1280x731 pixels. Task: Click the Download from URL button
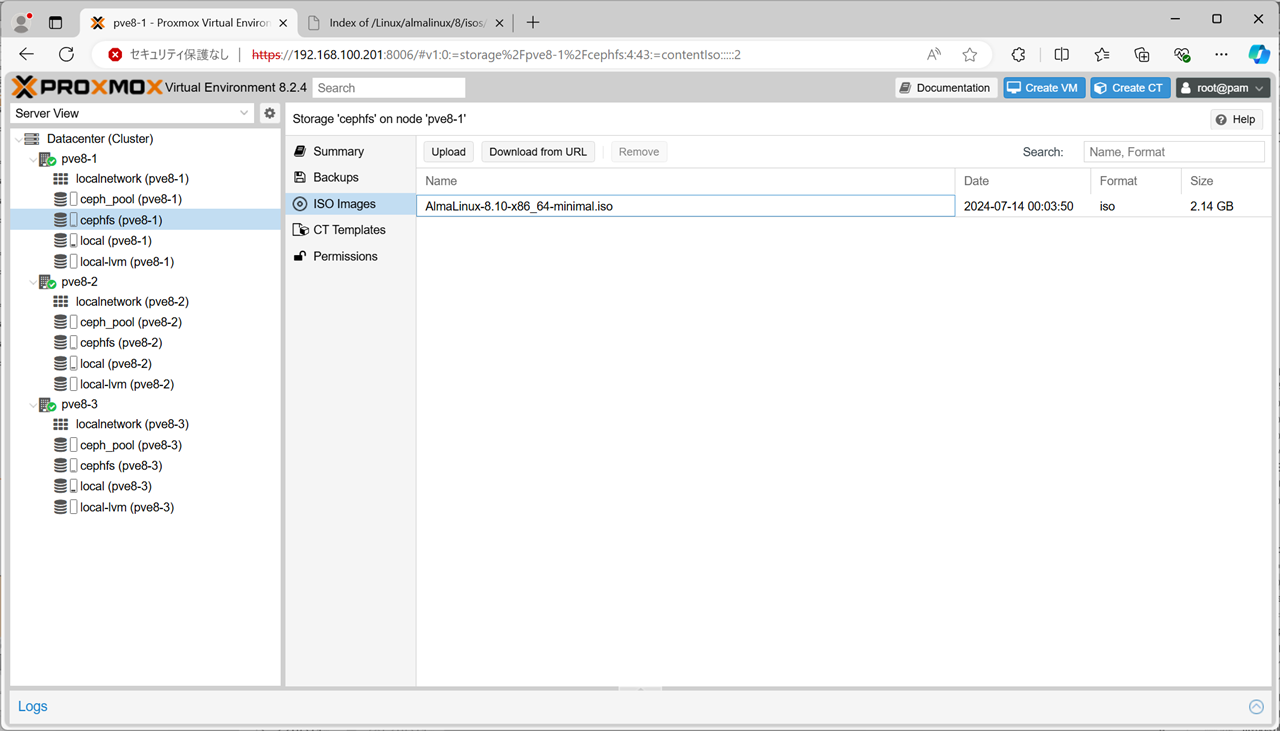[x=538, y=152]
